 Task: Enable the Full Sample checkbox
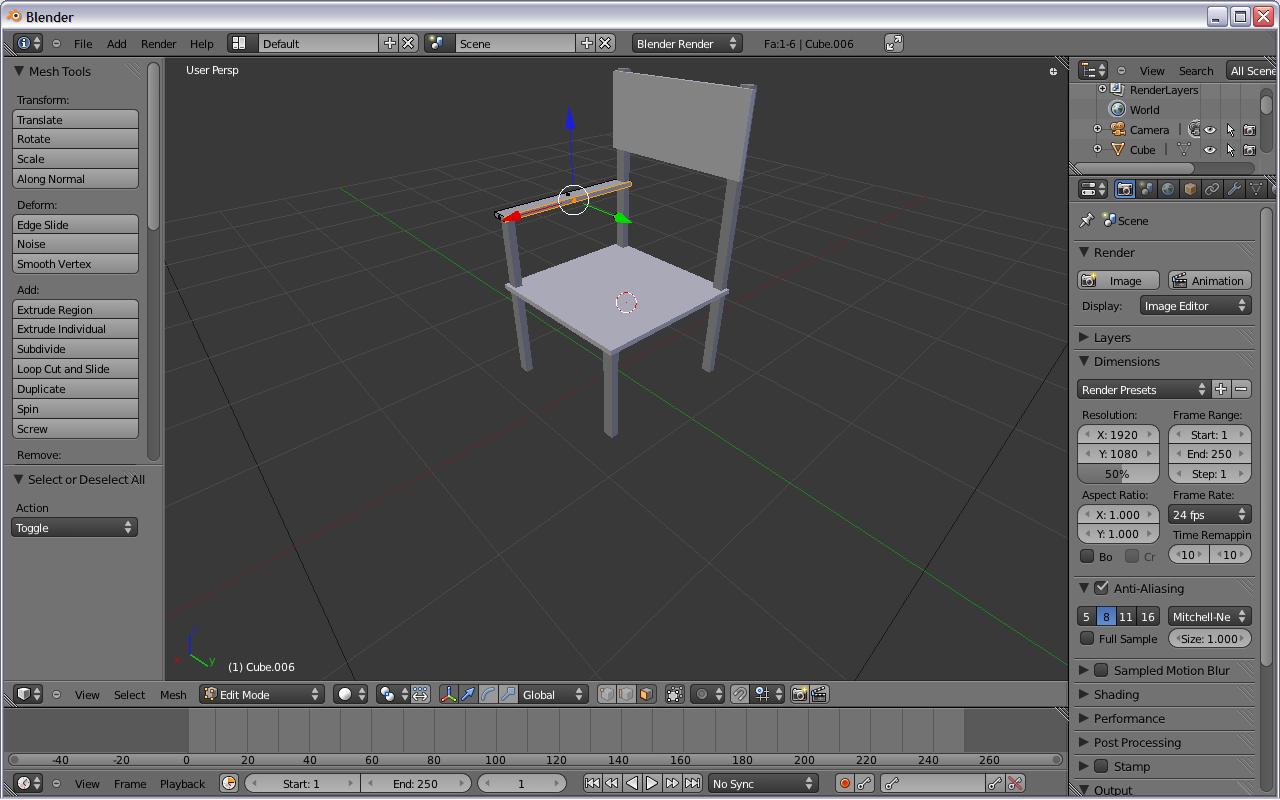(x=1087, y=638)
